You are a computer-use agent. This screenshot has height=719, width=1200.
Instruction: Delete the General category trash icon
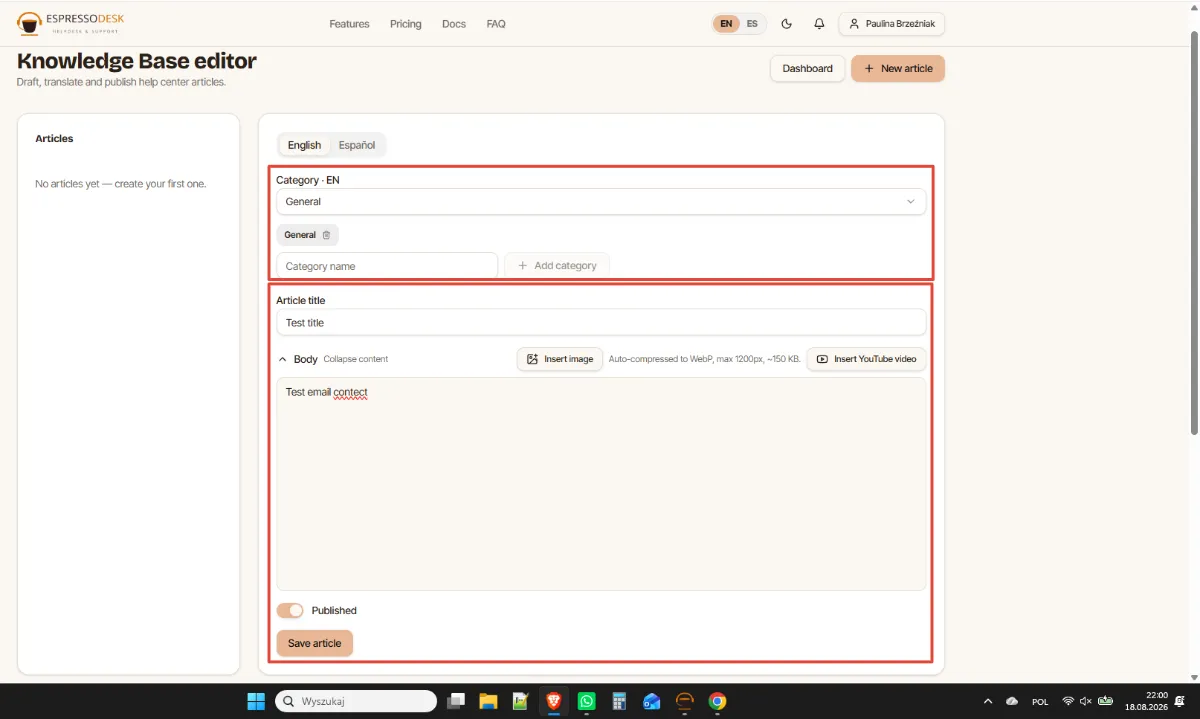(x=326, y=235)
